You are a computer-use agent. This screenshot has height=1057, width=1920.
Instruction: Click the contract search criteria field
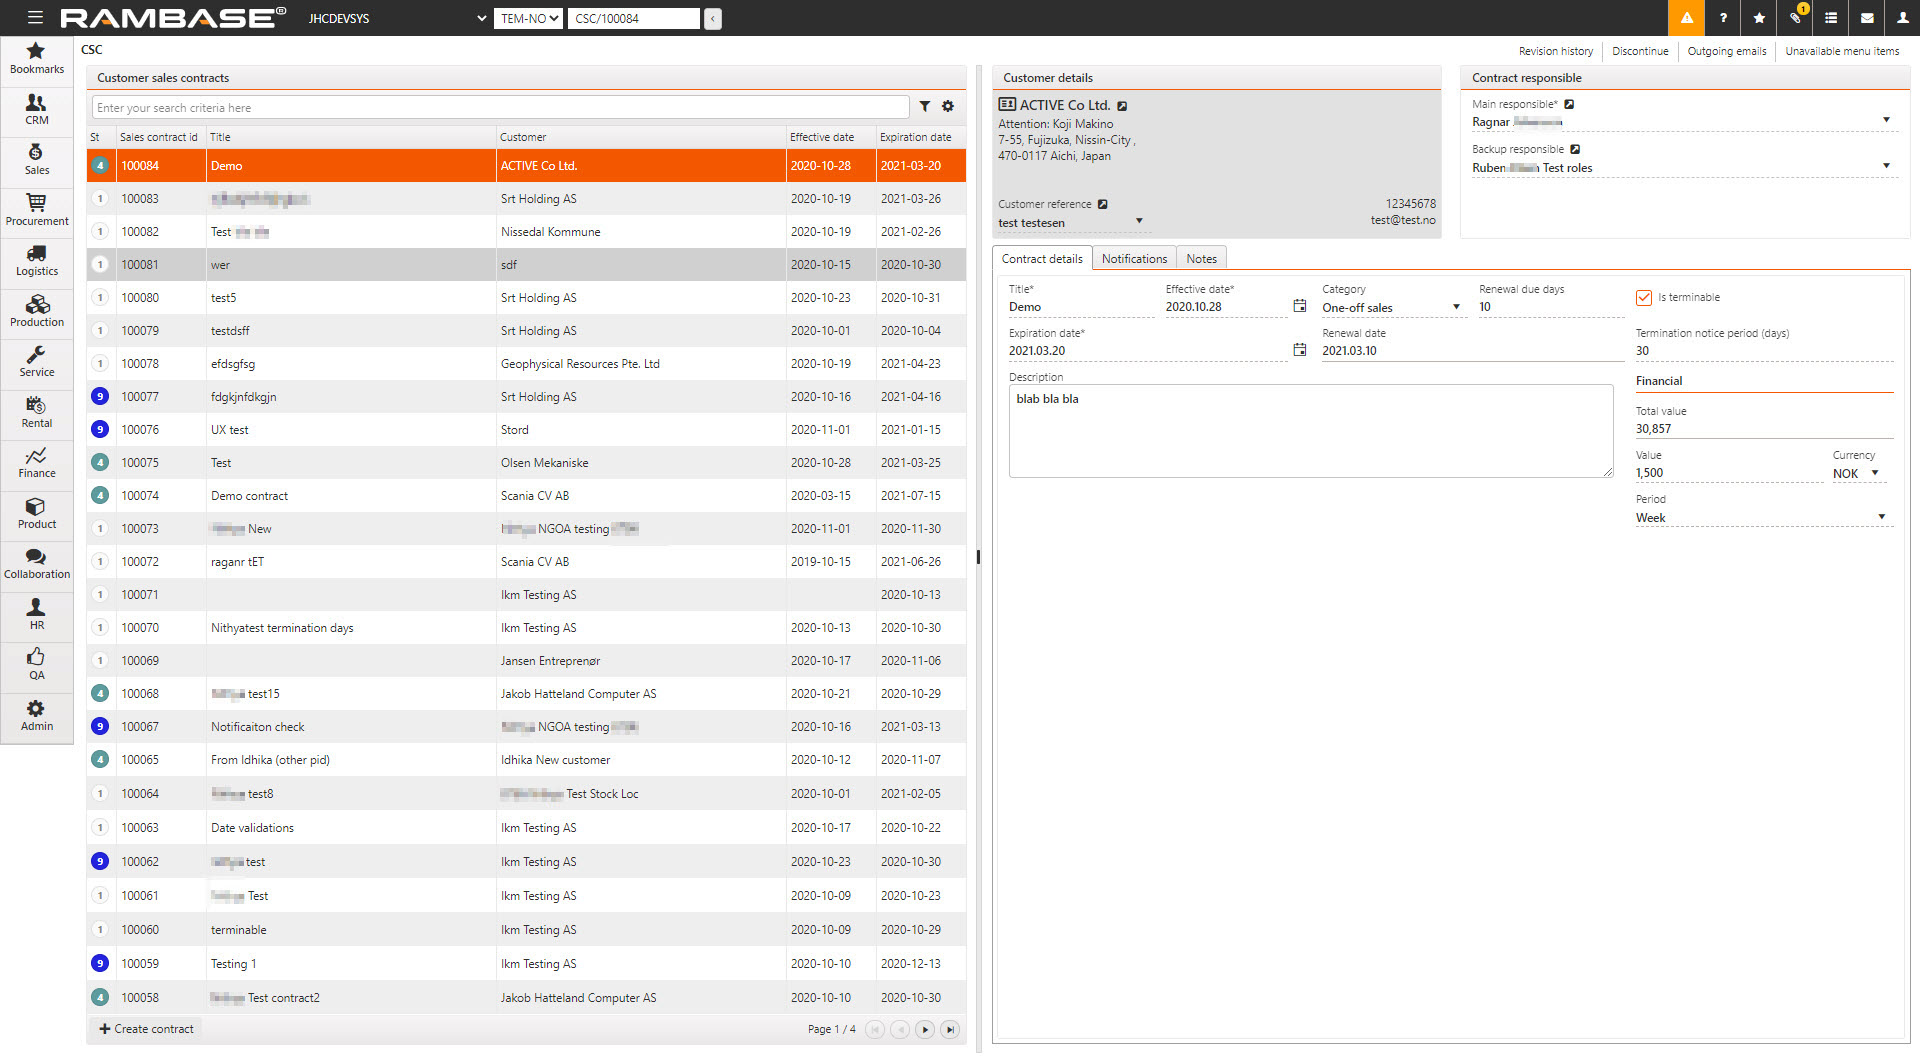pyautogui.click(x=500, y=108)
